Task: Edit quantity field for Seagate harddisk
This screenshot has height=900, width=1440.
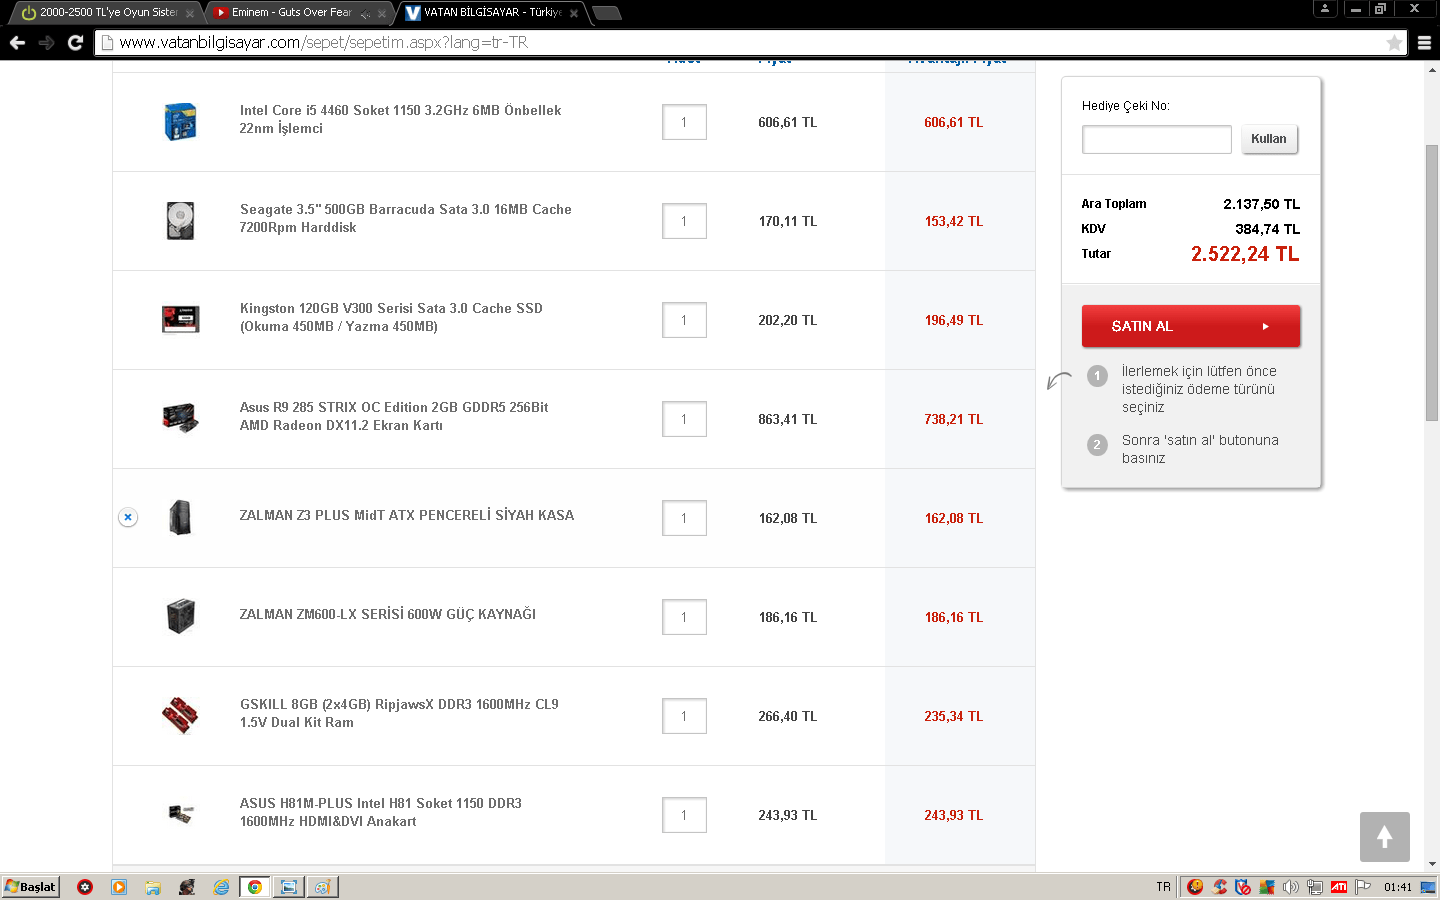Action: [x=684, y=221]
